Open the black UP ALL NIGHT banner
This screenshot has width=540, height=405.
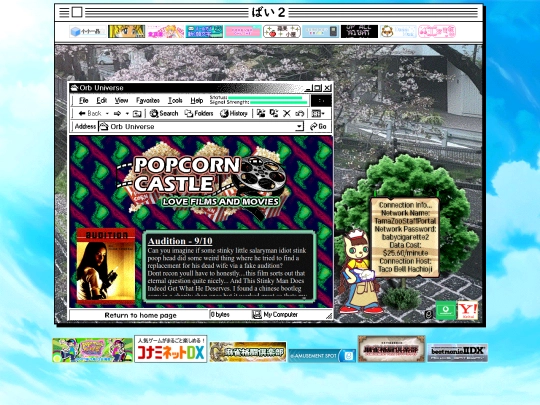[x=360, y=31]
